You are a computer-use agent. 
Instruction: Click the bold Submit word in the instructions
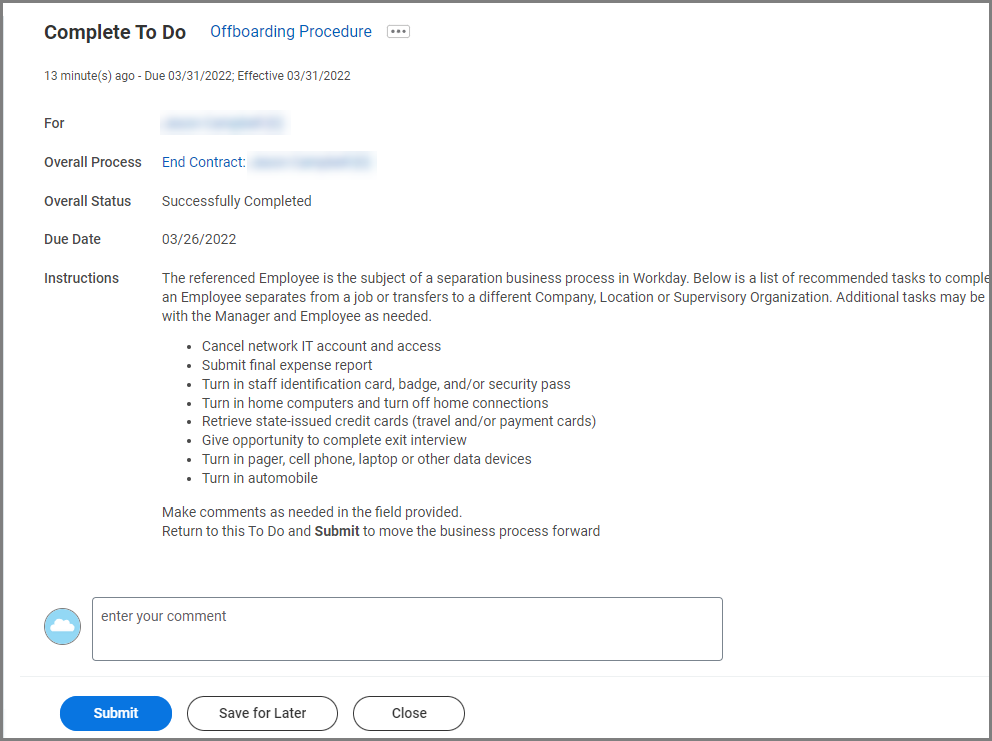pos(337,531)
